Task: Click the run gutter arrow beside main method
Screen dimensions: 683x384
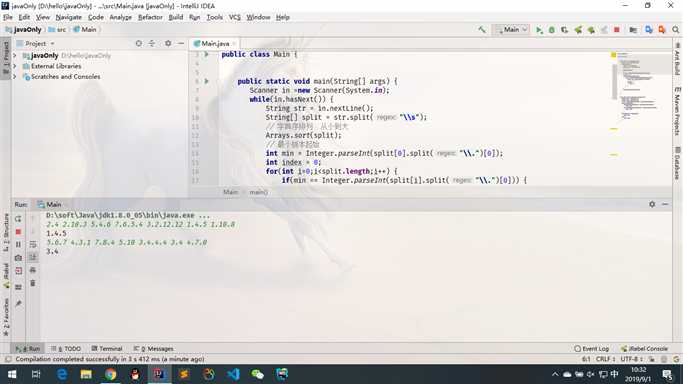Action: (206, 81)
